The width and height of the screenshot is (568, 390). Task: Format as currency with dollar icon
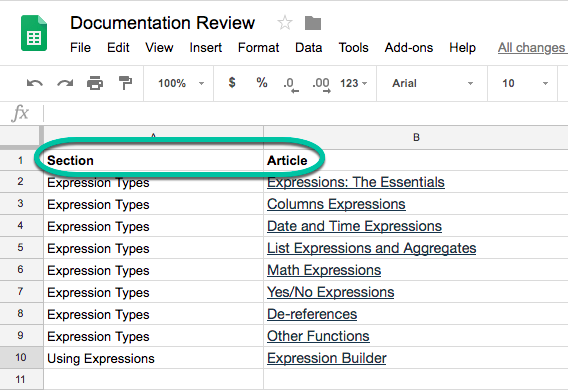coord(232,83)
